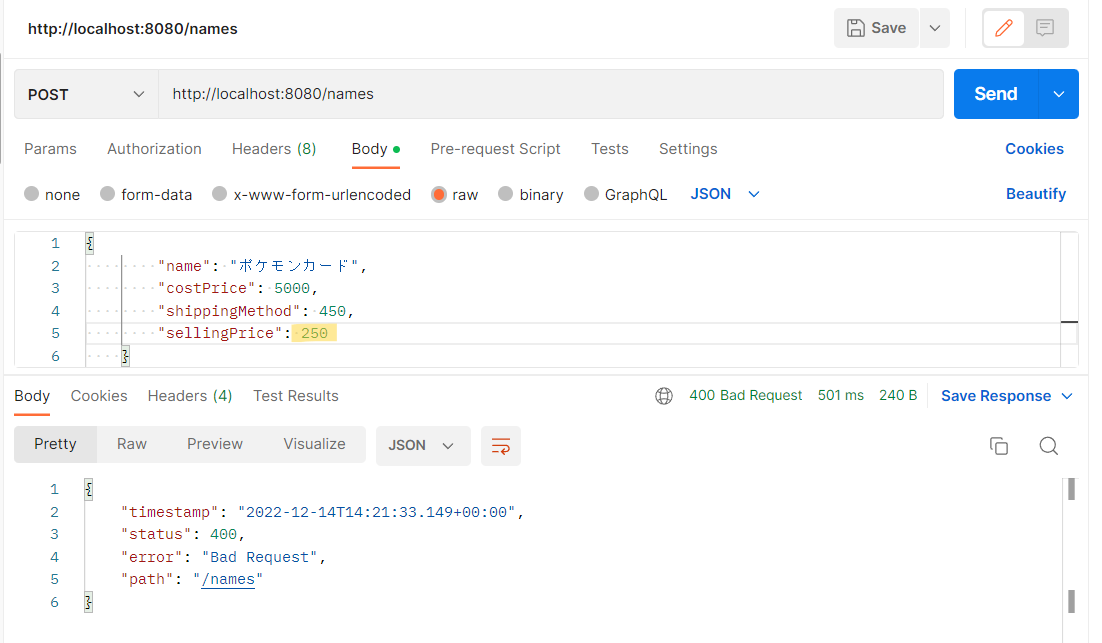Switch to request Body tab
Screen dimensions: 1102x643
pos(375,149)
